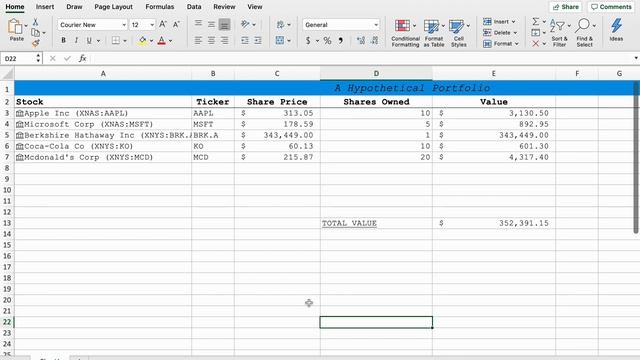
Task: Open Cell Styles gallery
Action: pyautogui.click(x=459, y=33)
